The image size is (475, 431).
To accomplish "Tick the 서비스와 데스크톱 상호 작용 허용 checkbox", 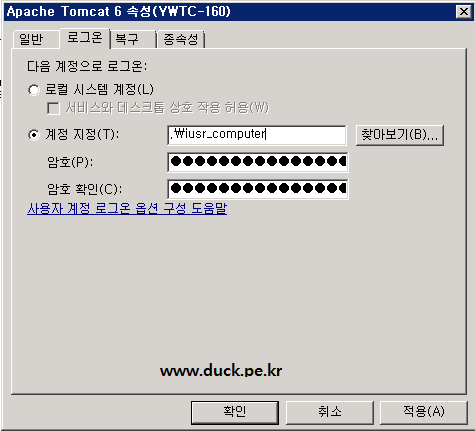I will pyautogui.click(x=53, y=108).
